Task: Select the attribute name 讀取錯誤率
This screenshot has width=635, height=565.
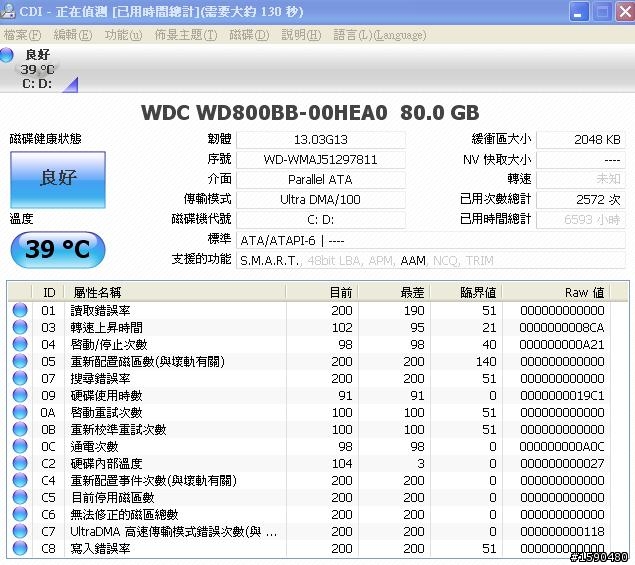Action: pos(100,311)
